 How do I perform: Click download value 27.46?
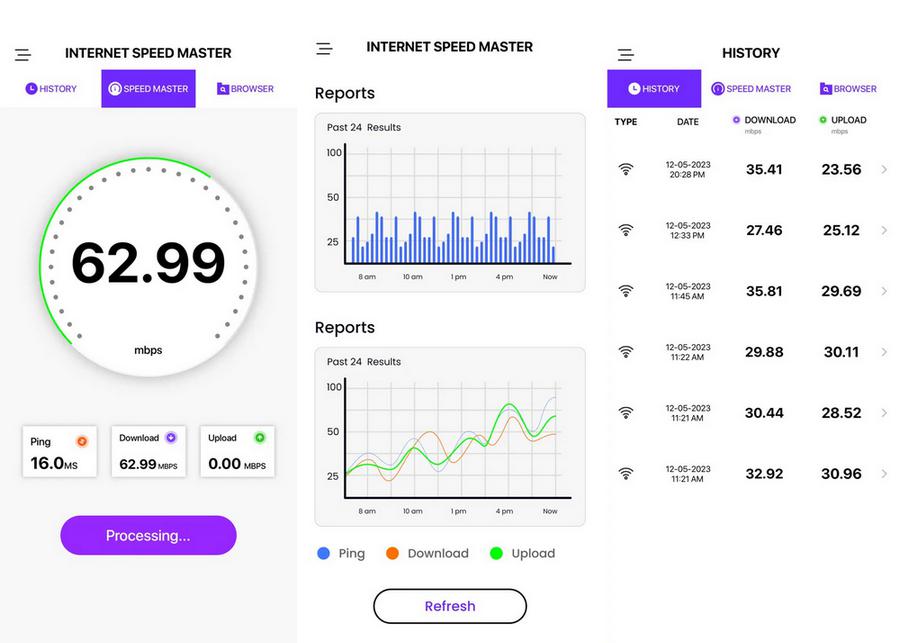click(764, 230)
